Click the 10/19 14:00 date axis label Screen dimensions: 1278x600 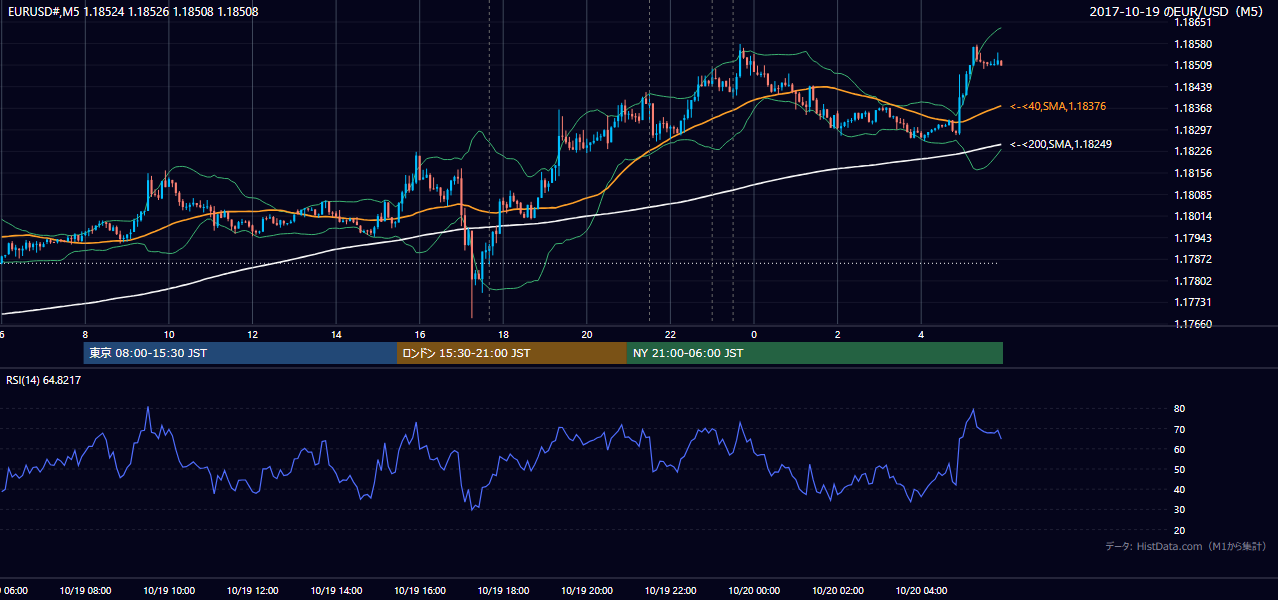coord(335,590)
